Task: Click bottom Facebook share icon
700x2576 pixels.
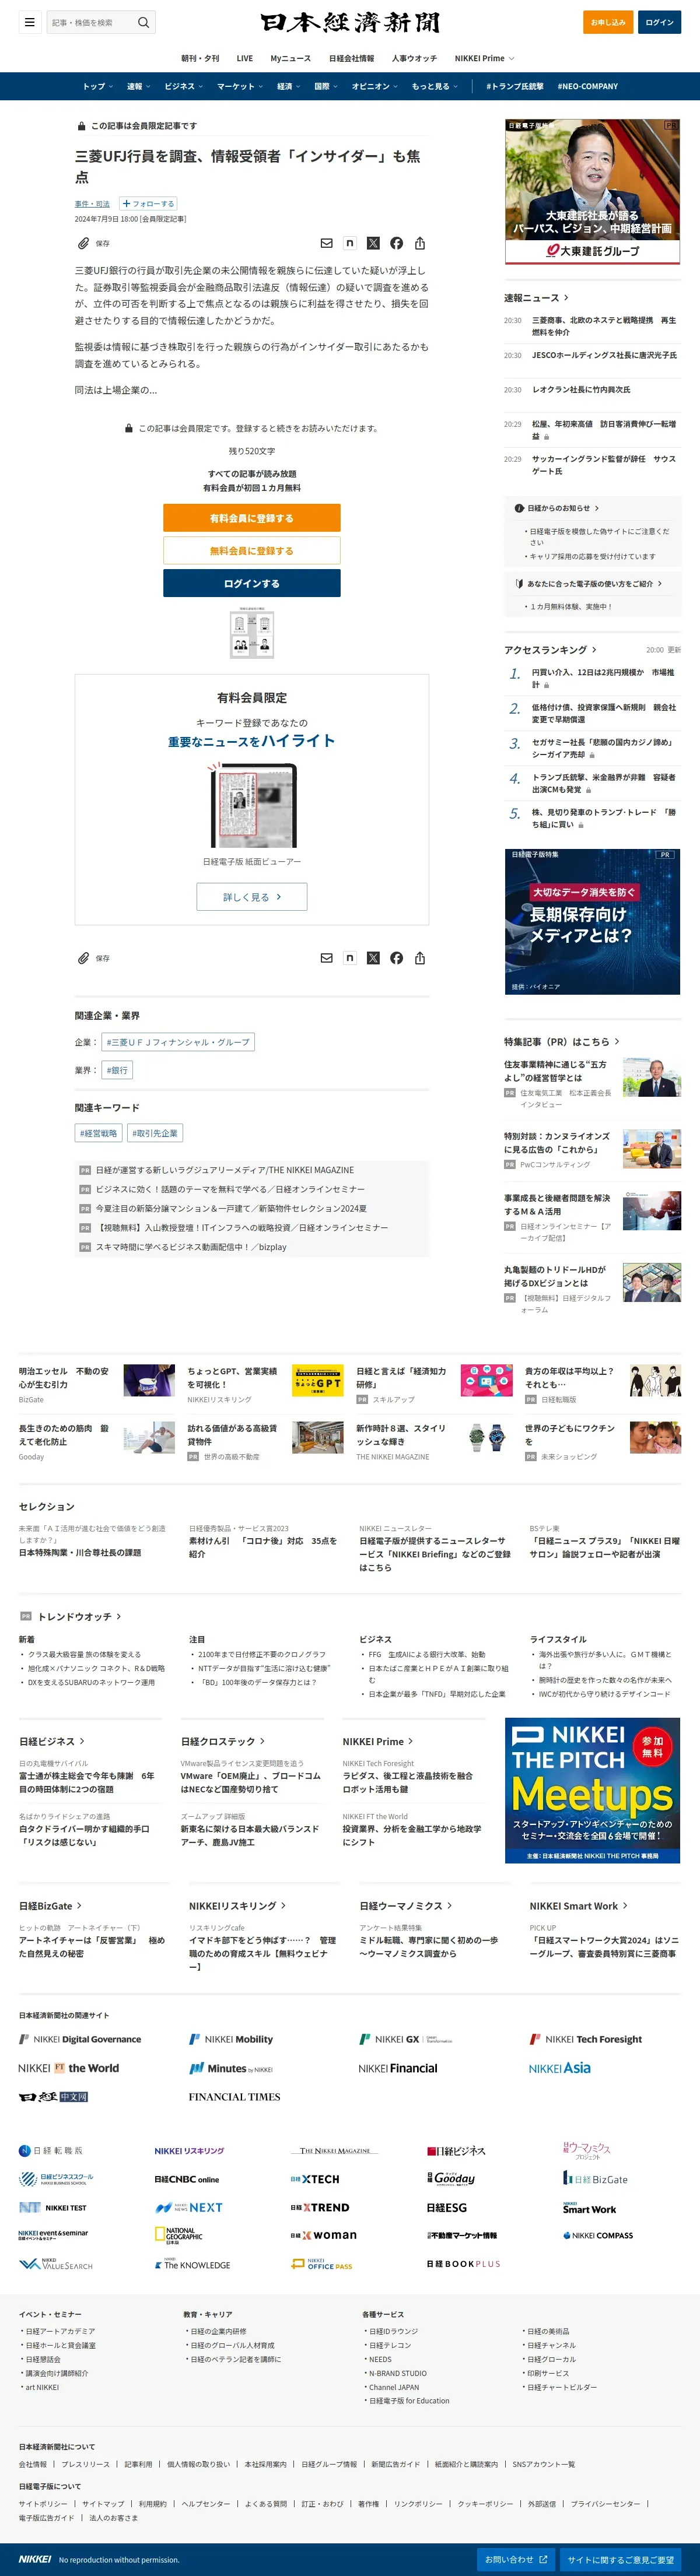Action: pyautogui.click(x=396, y=958)
